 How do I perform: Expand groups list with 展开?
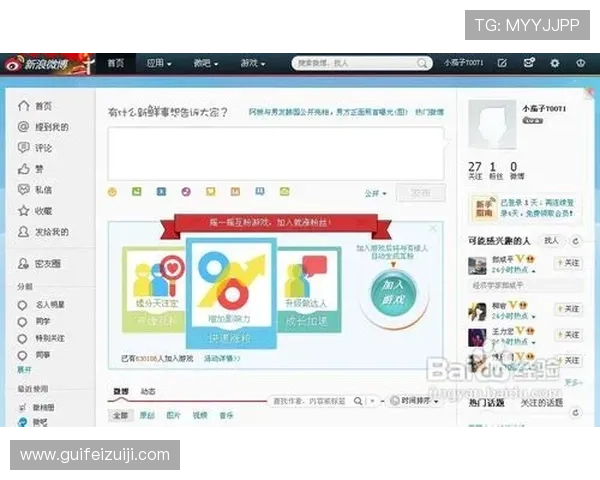24,370
